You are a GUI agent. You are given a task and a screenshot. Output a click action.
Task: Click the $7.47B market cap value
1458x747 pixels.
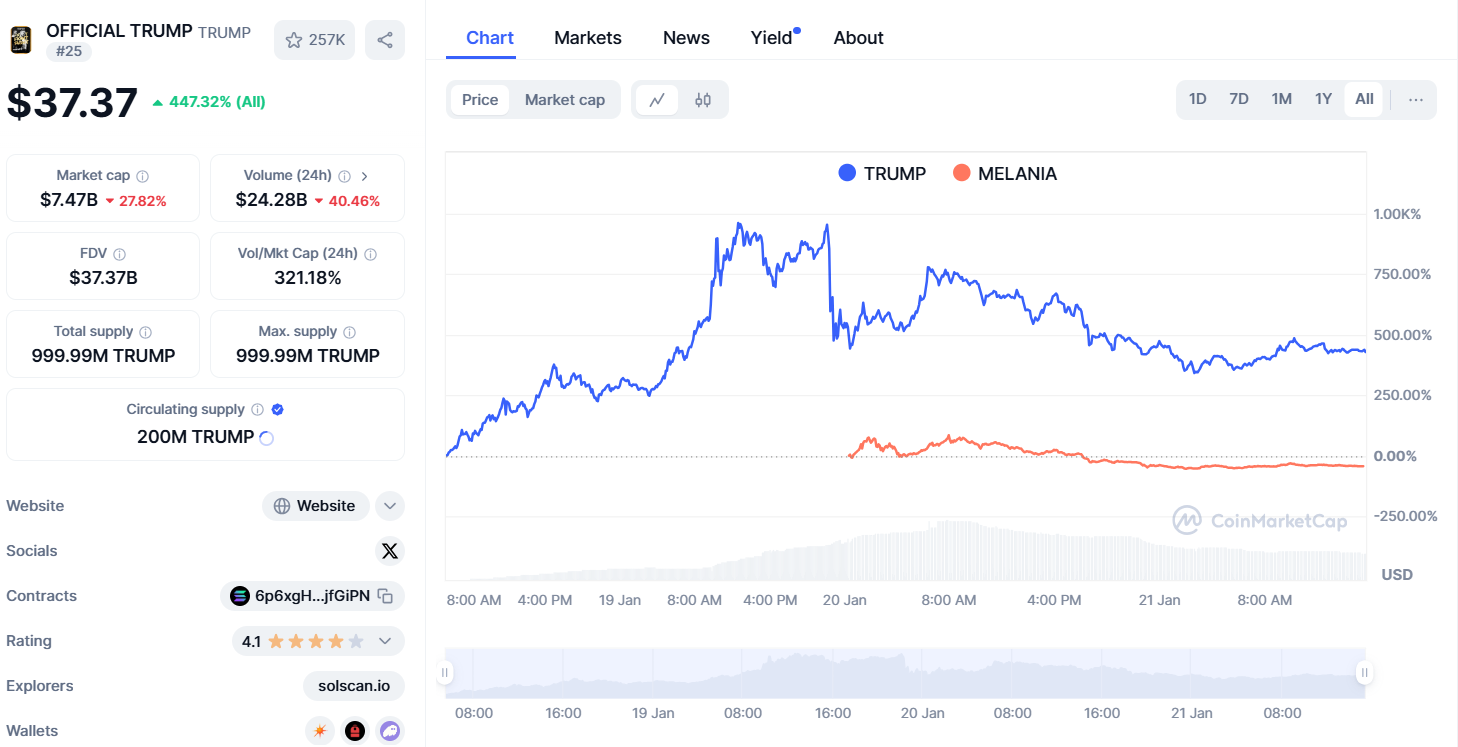coord(69,200)
